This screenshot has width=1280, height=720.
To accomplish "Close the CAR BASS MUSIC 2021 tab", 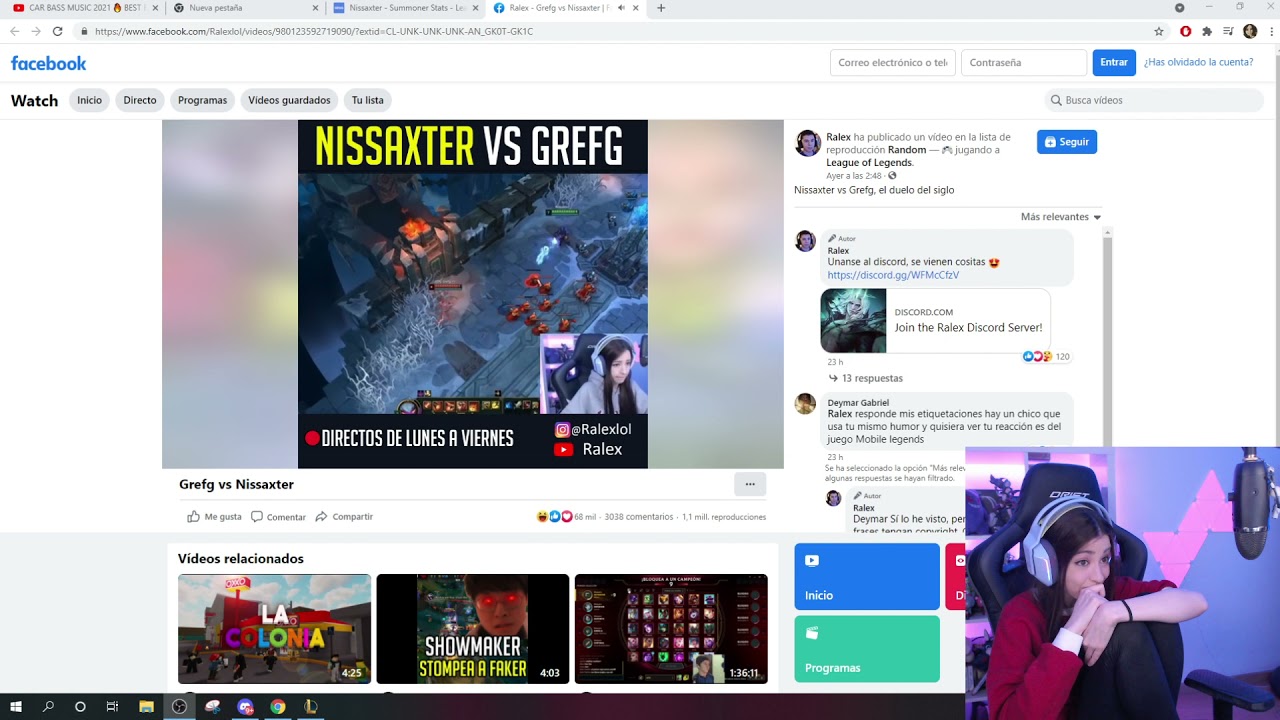I will (x=155, y=8).
